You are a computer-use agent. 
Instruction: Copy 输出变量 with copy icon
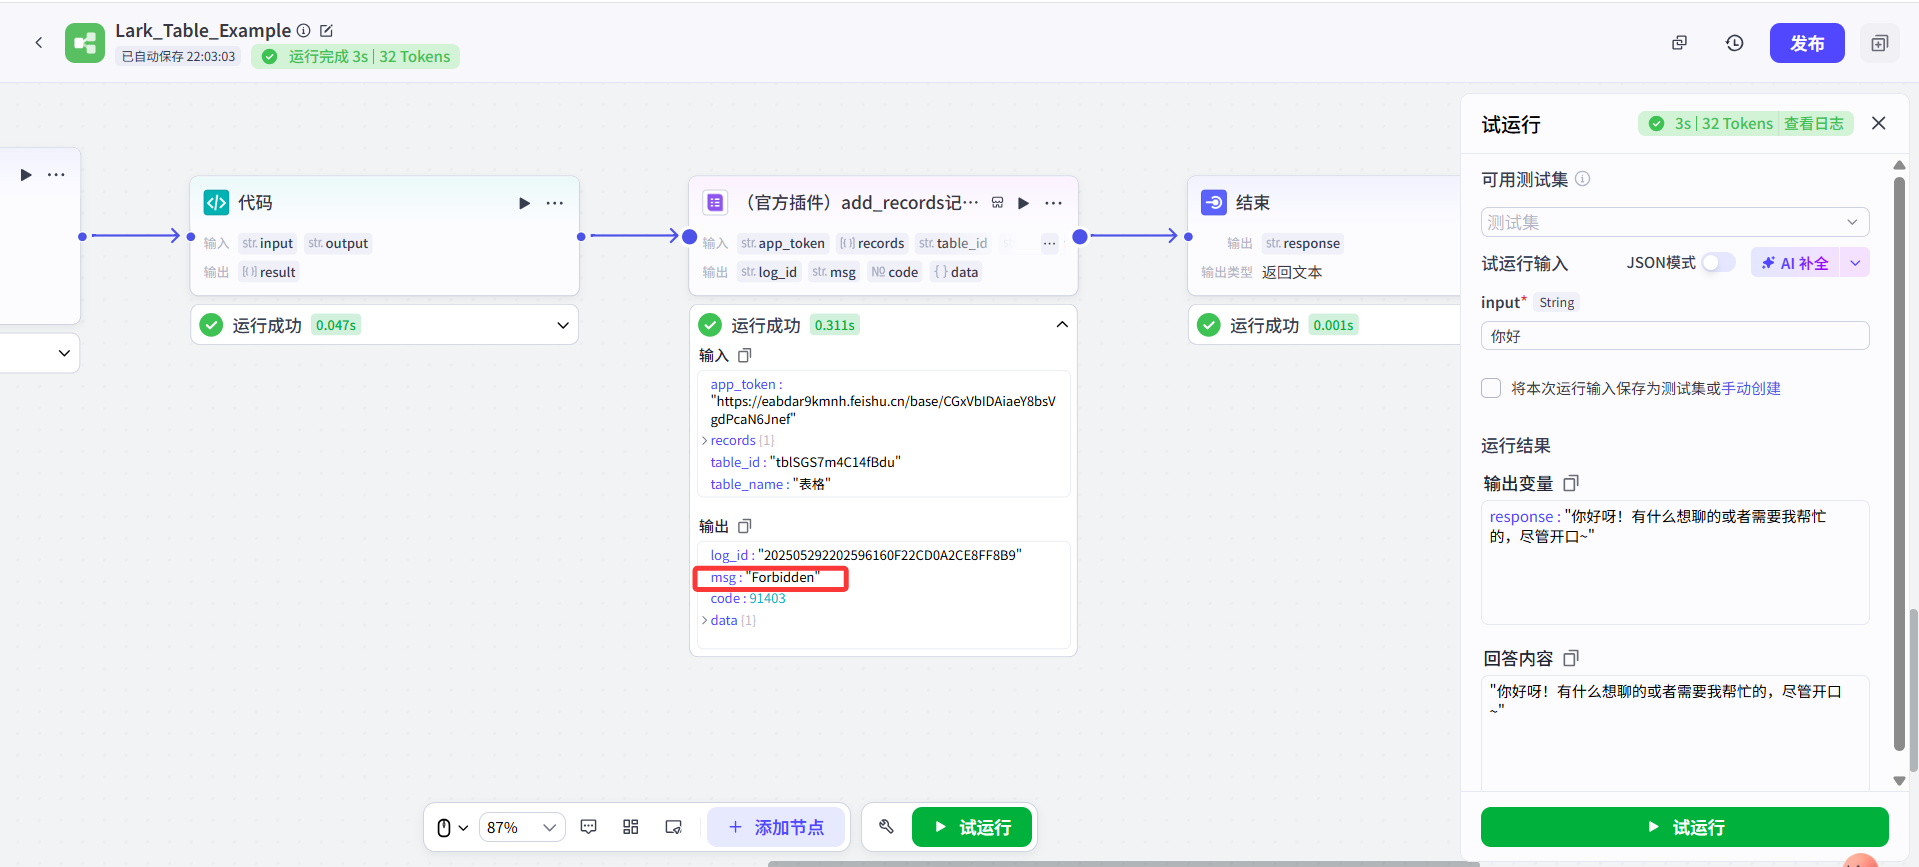[1570, 484]
